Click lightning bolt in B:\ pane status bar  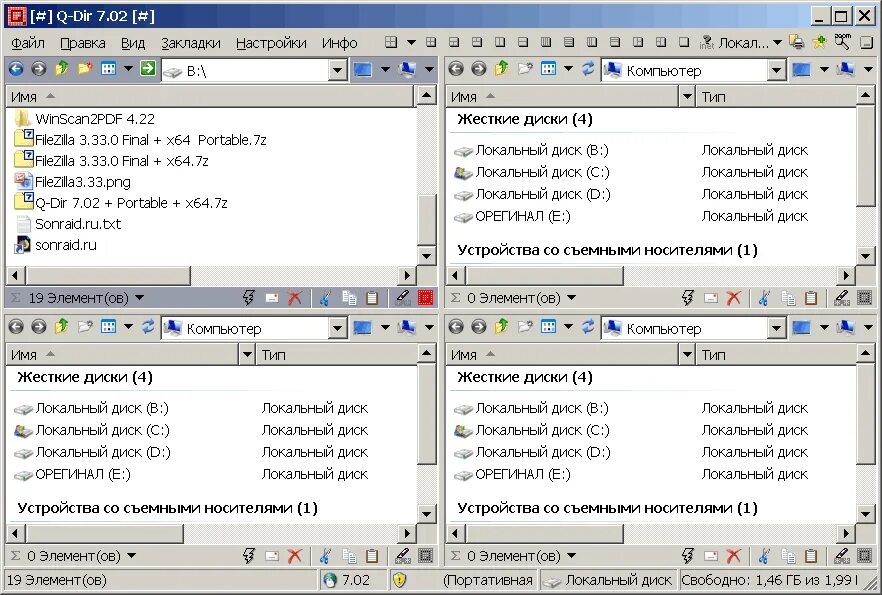pyautogui.click(x=249, y=298)
